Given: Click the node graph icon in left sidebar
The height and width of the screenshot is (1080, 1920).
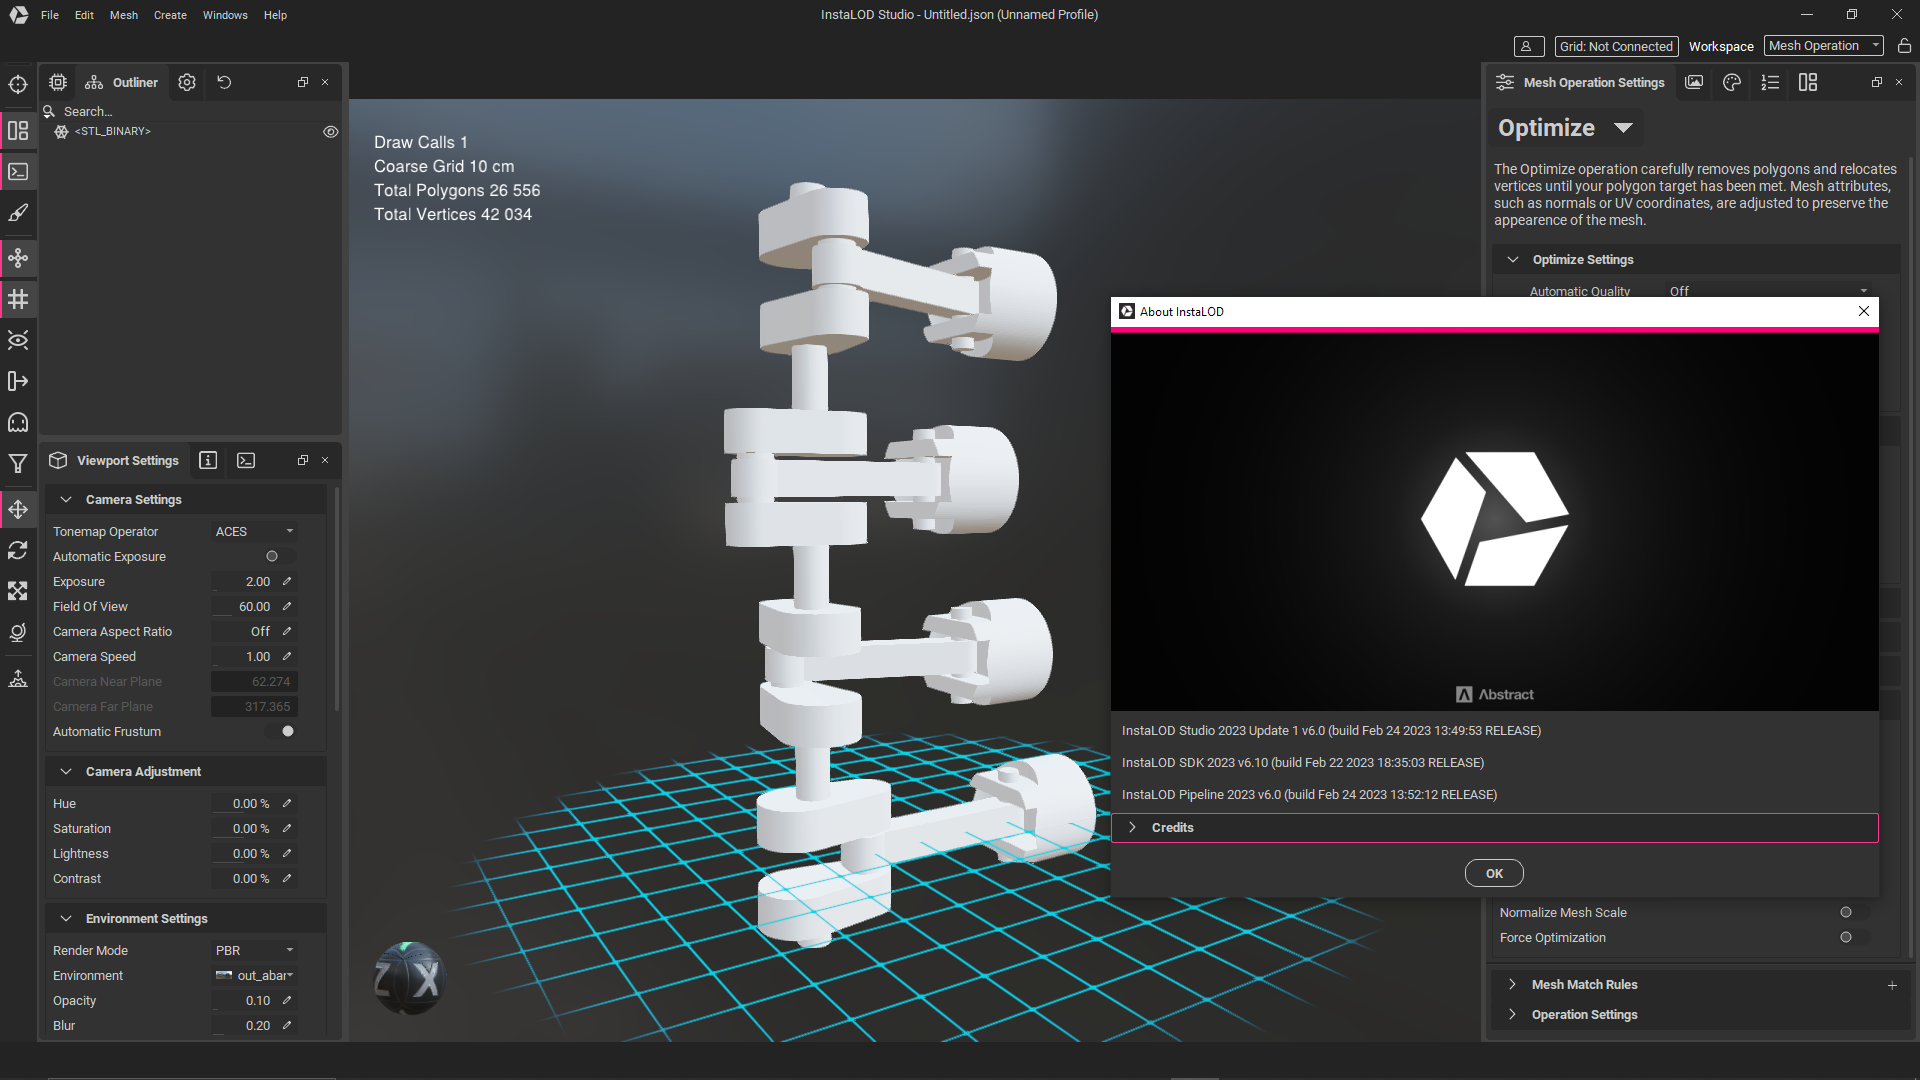Looking at the screenshot, I should pos(18,258).
